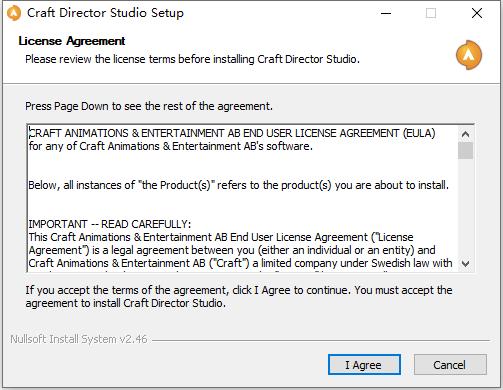Screen dimensions: 503x390
Task: Minimize the Craft Director Studio Setup window
Action: point(386,13)
